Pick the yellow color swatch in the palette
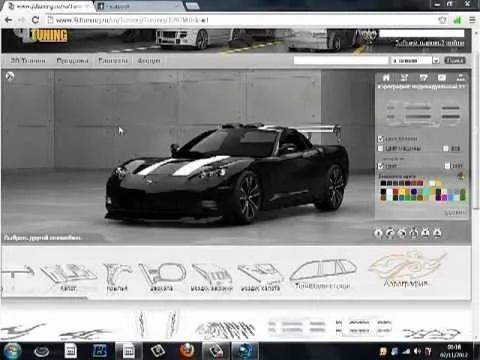 [x=402, y=192]
